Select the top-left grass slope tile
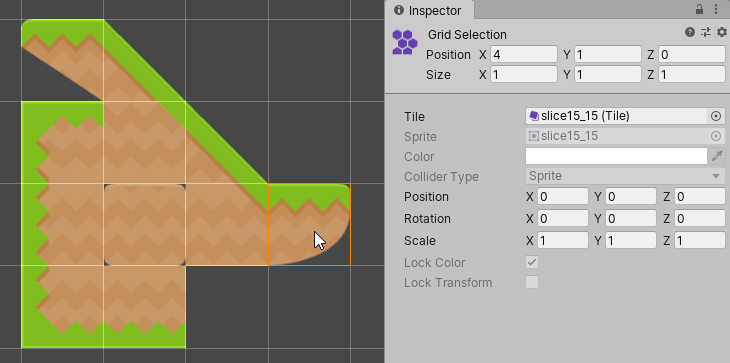 [62, 60]
